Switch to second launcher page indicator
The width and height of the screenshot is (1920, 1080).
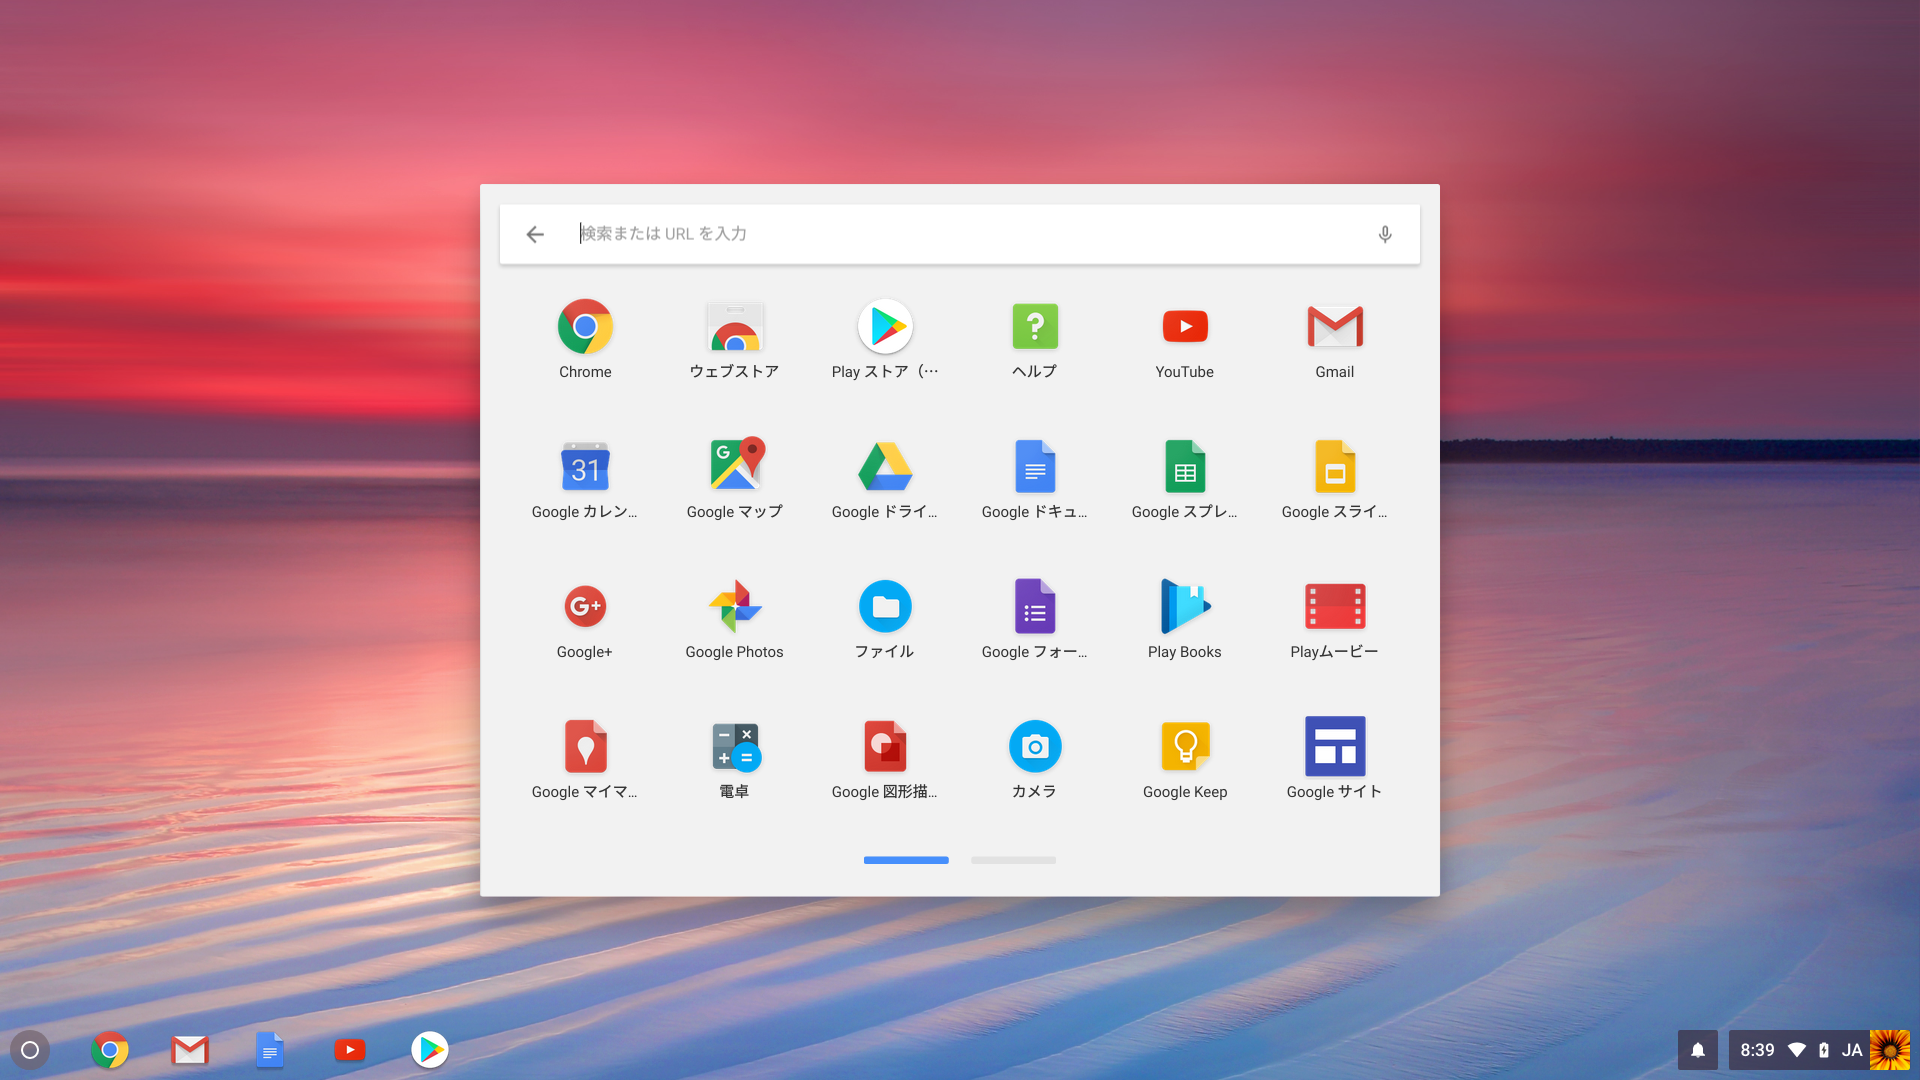coord(1013,860)
